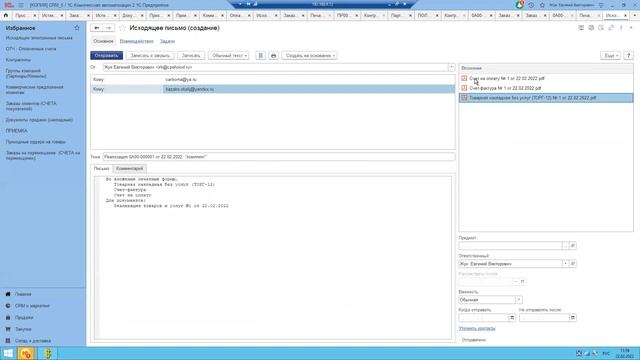Open calendar for Не отправлять после date
Screen dimensions: 640x360
point(573,318)
